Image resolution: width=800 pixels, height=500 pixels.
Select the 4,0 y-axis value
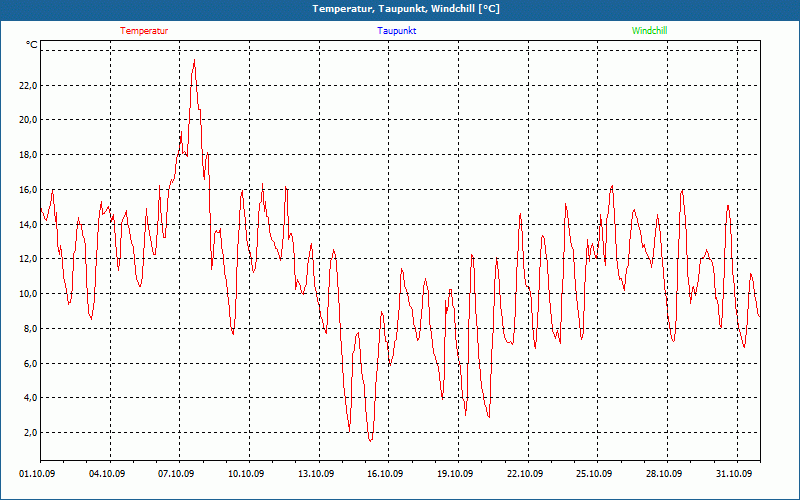click(30, 397)
